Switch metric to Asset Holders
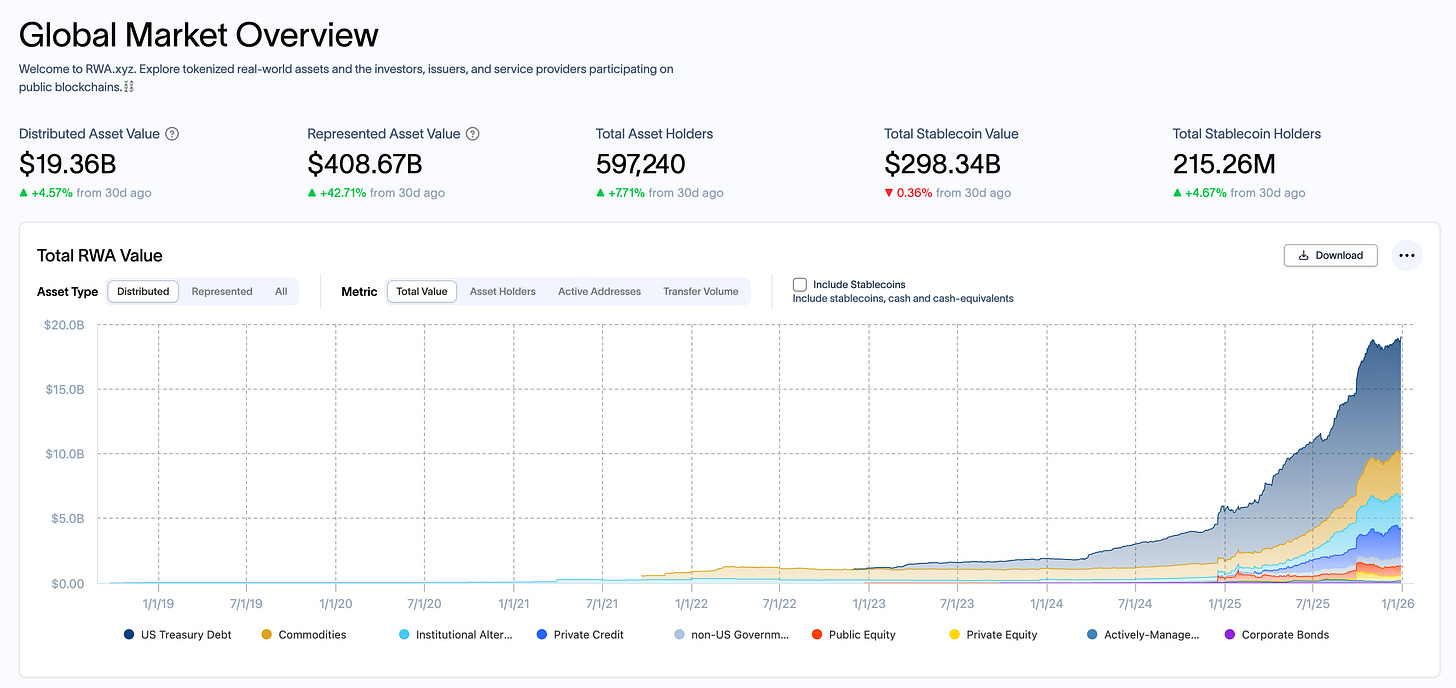Image resolution: width=1456 pixels, height=688 pixels. 503,291
